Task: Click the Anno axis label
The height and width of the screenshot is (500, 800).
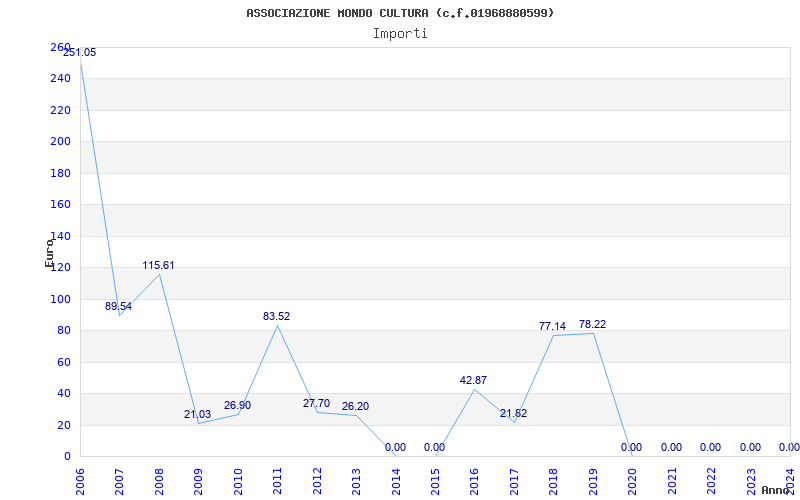Action: [x=776, y=490]
